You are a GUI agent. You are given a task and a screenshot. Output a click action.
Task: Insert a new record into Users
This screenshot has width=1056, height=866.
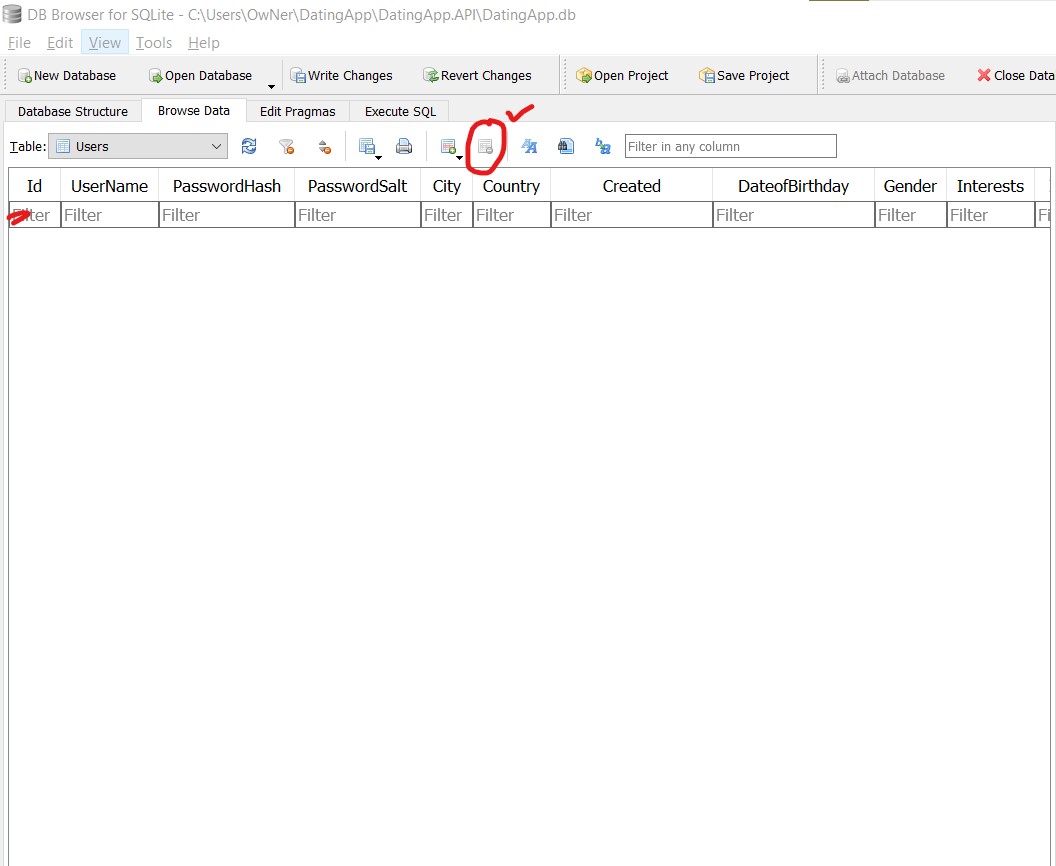coord(447,145)
